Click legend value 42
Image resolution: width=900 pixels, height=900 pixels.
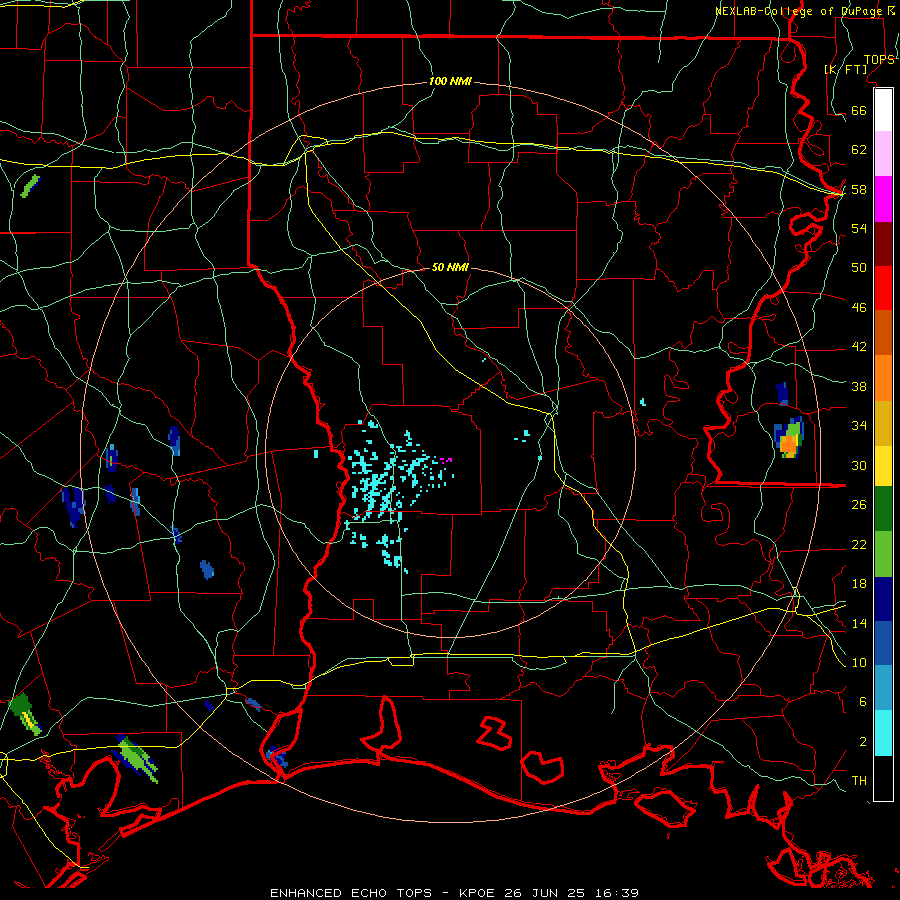tap(859, 346)
